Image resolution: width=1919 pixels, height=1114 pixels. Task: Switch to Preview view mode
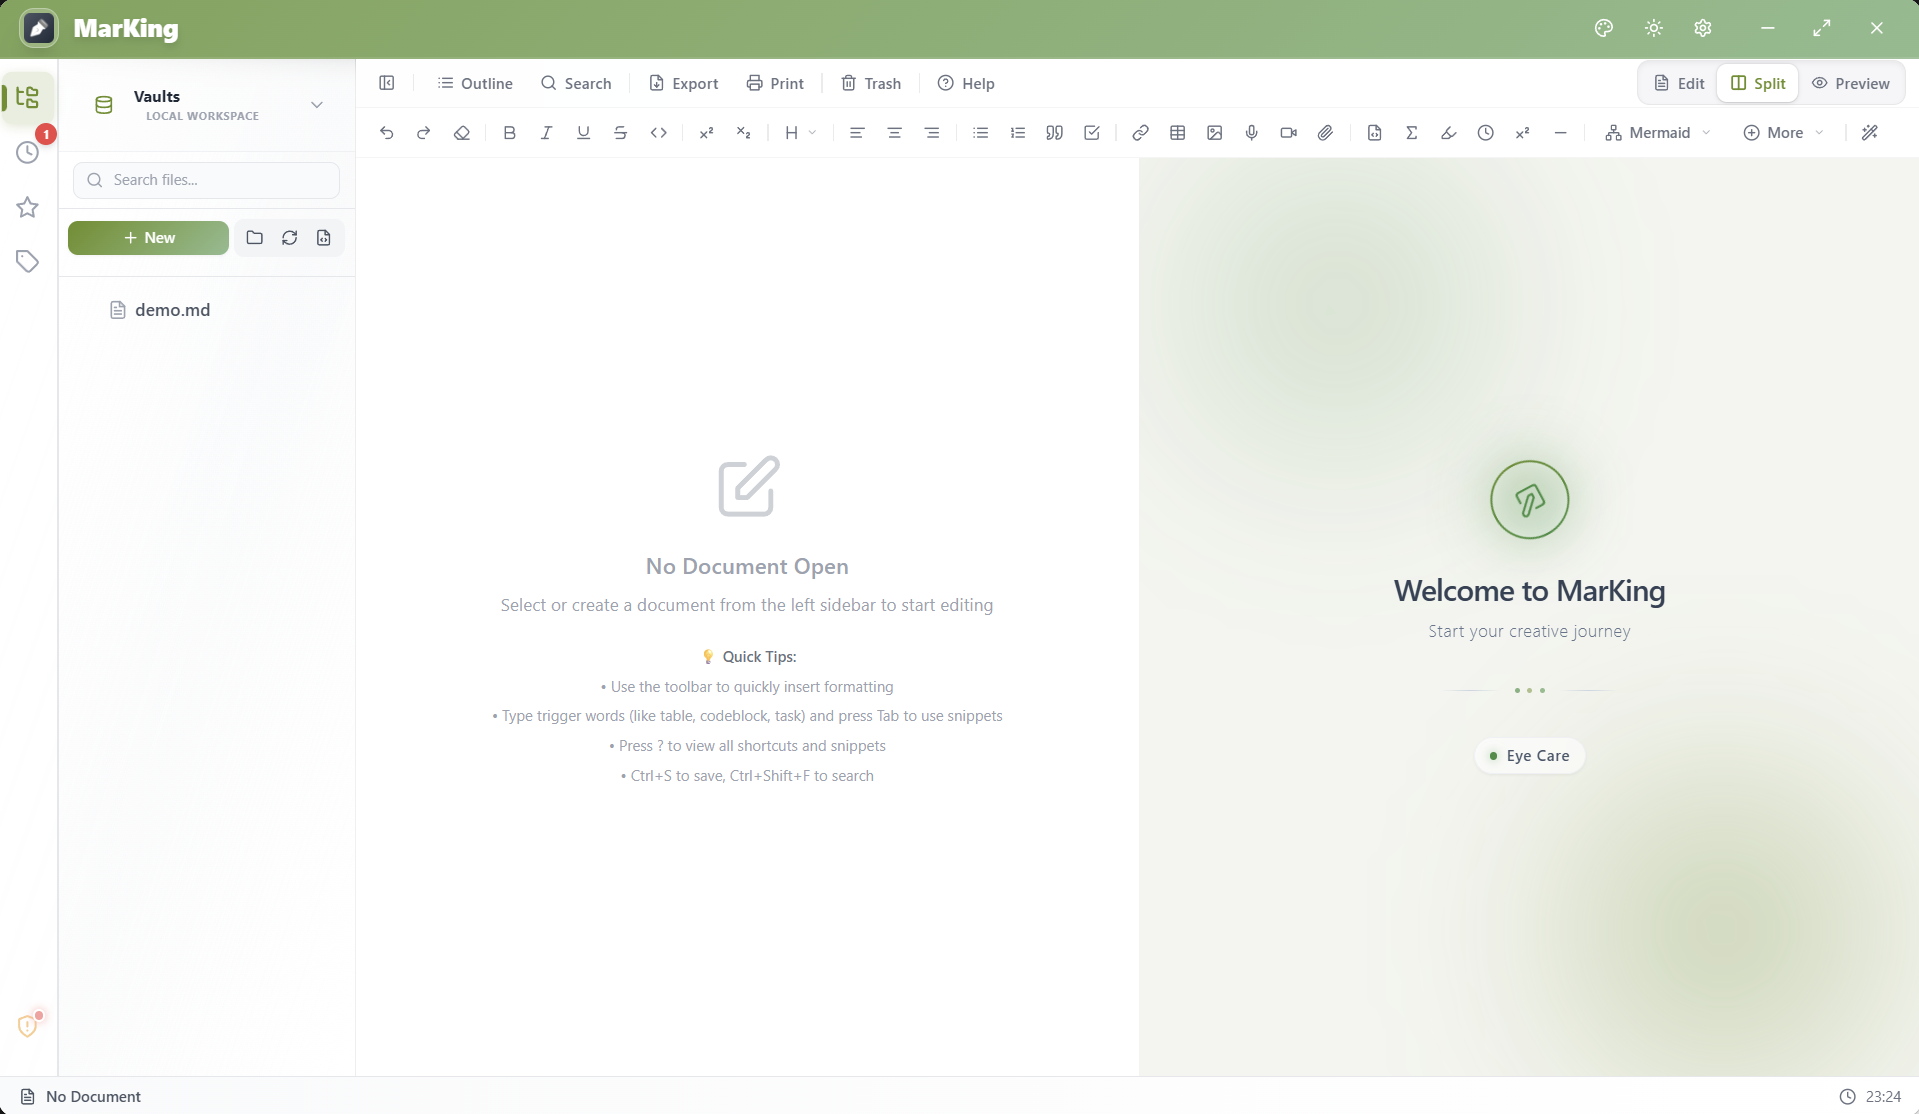pos(1851,83)
